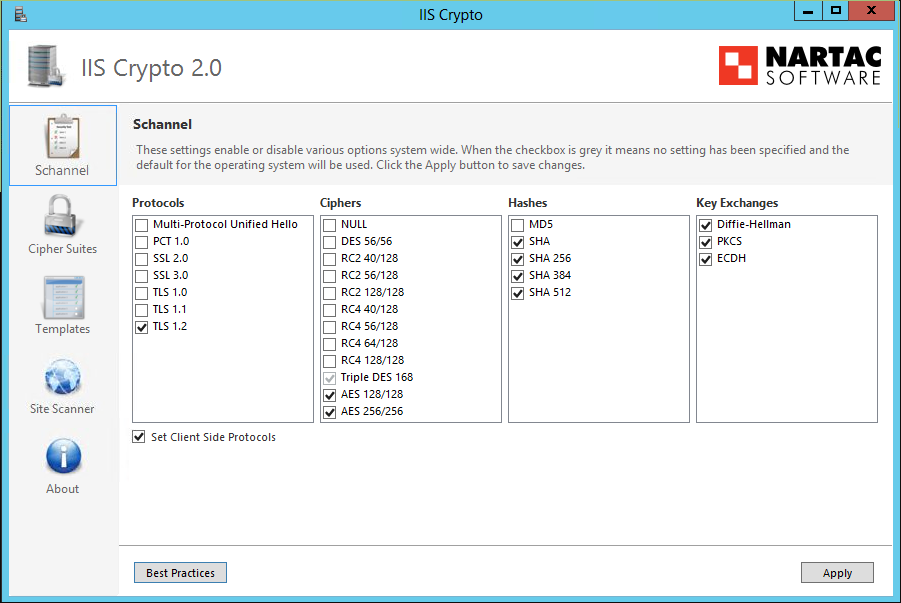Open the Cipher Suites padlock icon
Screen dimensions: 901x603
pyautogui.click(x=61, y=216)
